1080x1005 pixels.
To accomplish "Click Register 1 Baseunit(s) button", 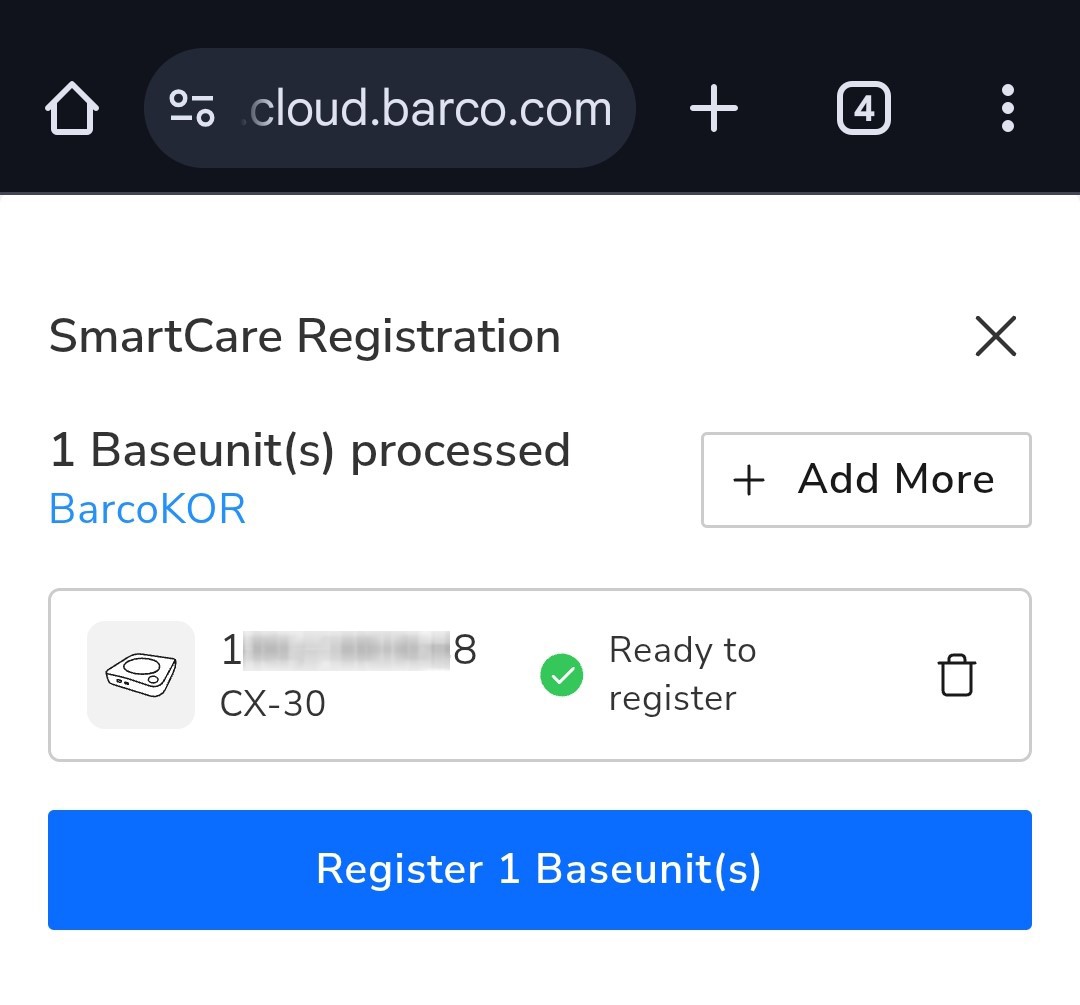I will coord(539,869).
